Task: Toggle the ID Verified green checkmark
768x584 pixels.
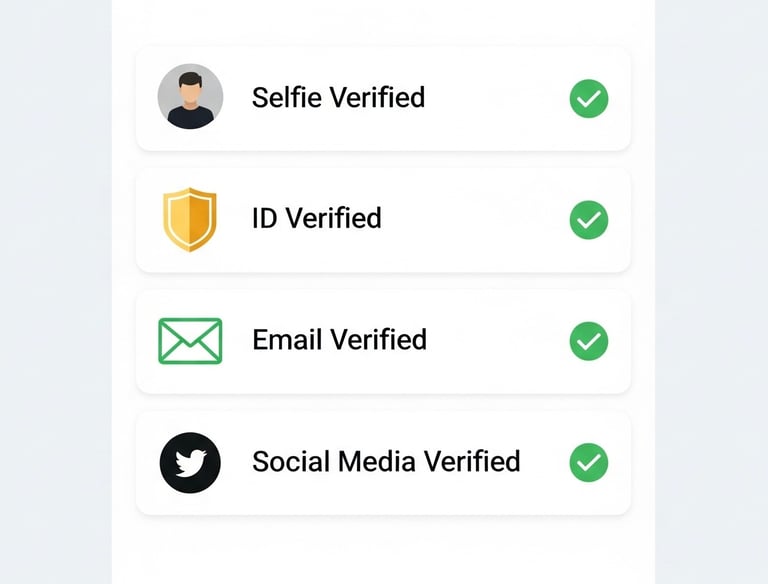Action: pos(589,220)
